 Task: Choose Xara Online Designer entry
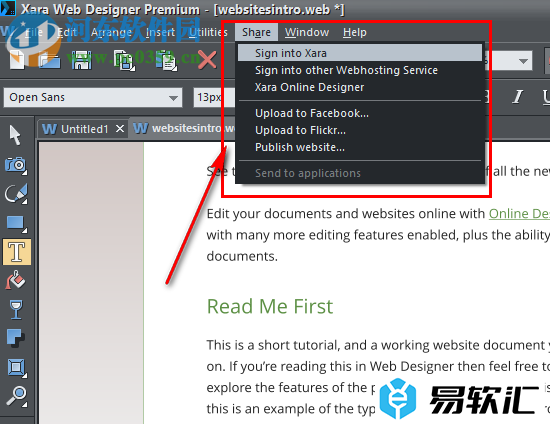click(x=360, y=87)
